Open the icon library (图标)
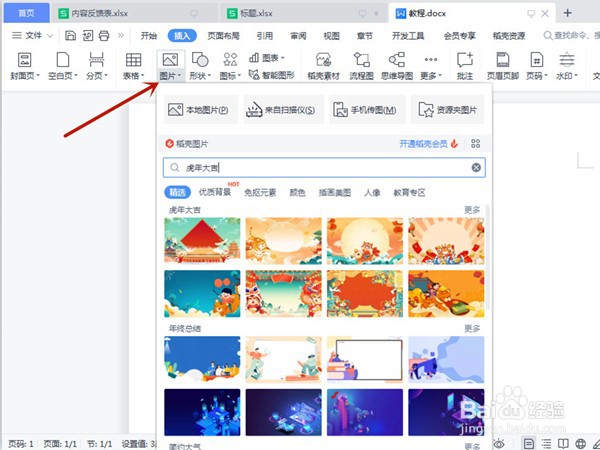Screen dimensions: 600x450 [230, 66]
